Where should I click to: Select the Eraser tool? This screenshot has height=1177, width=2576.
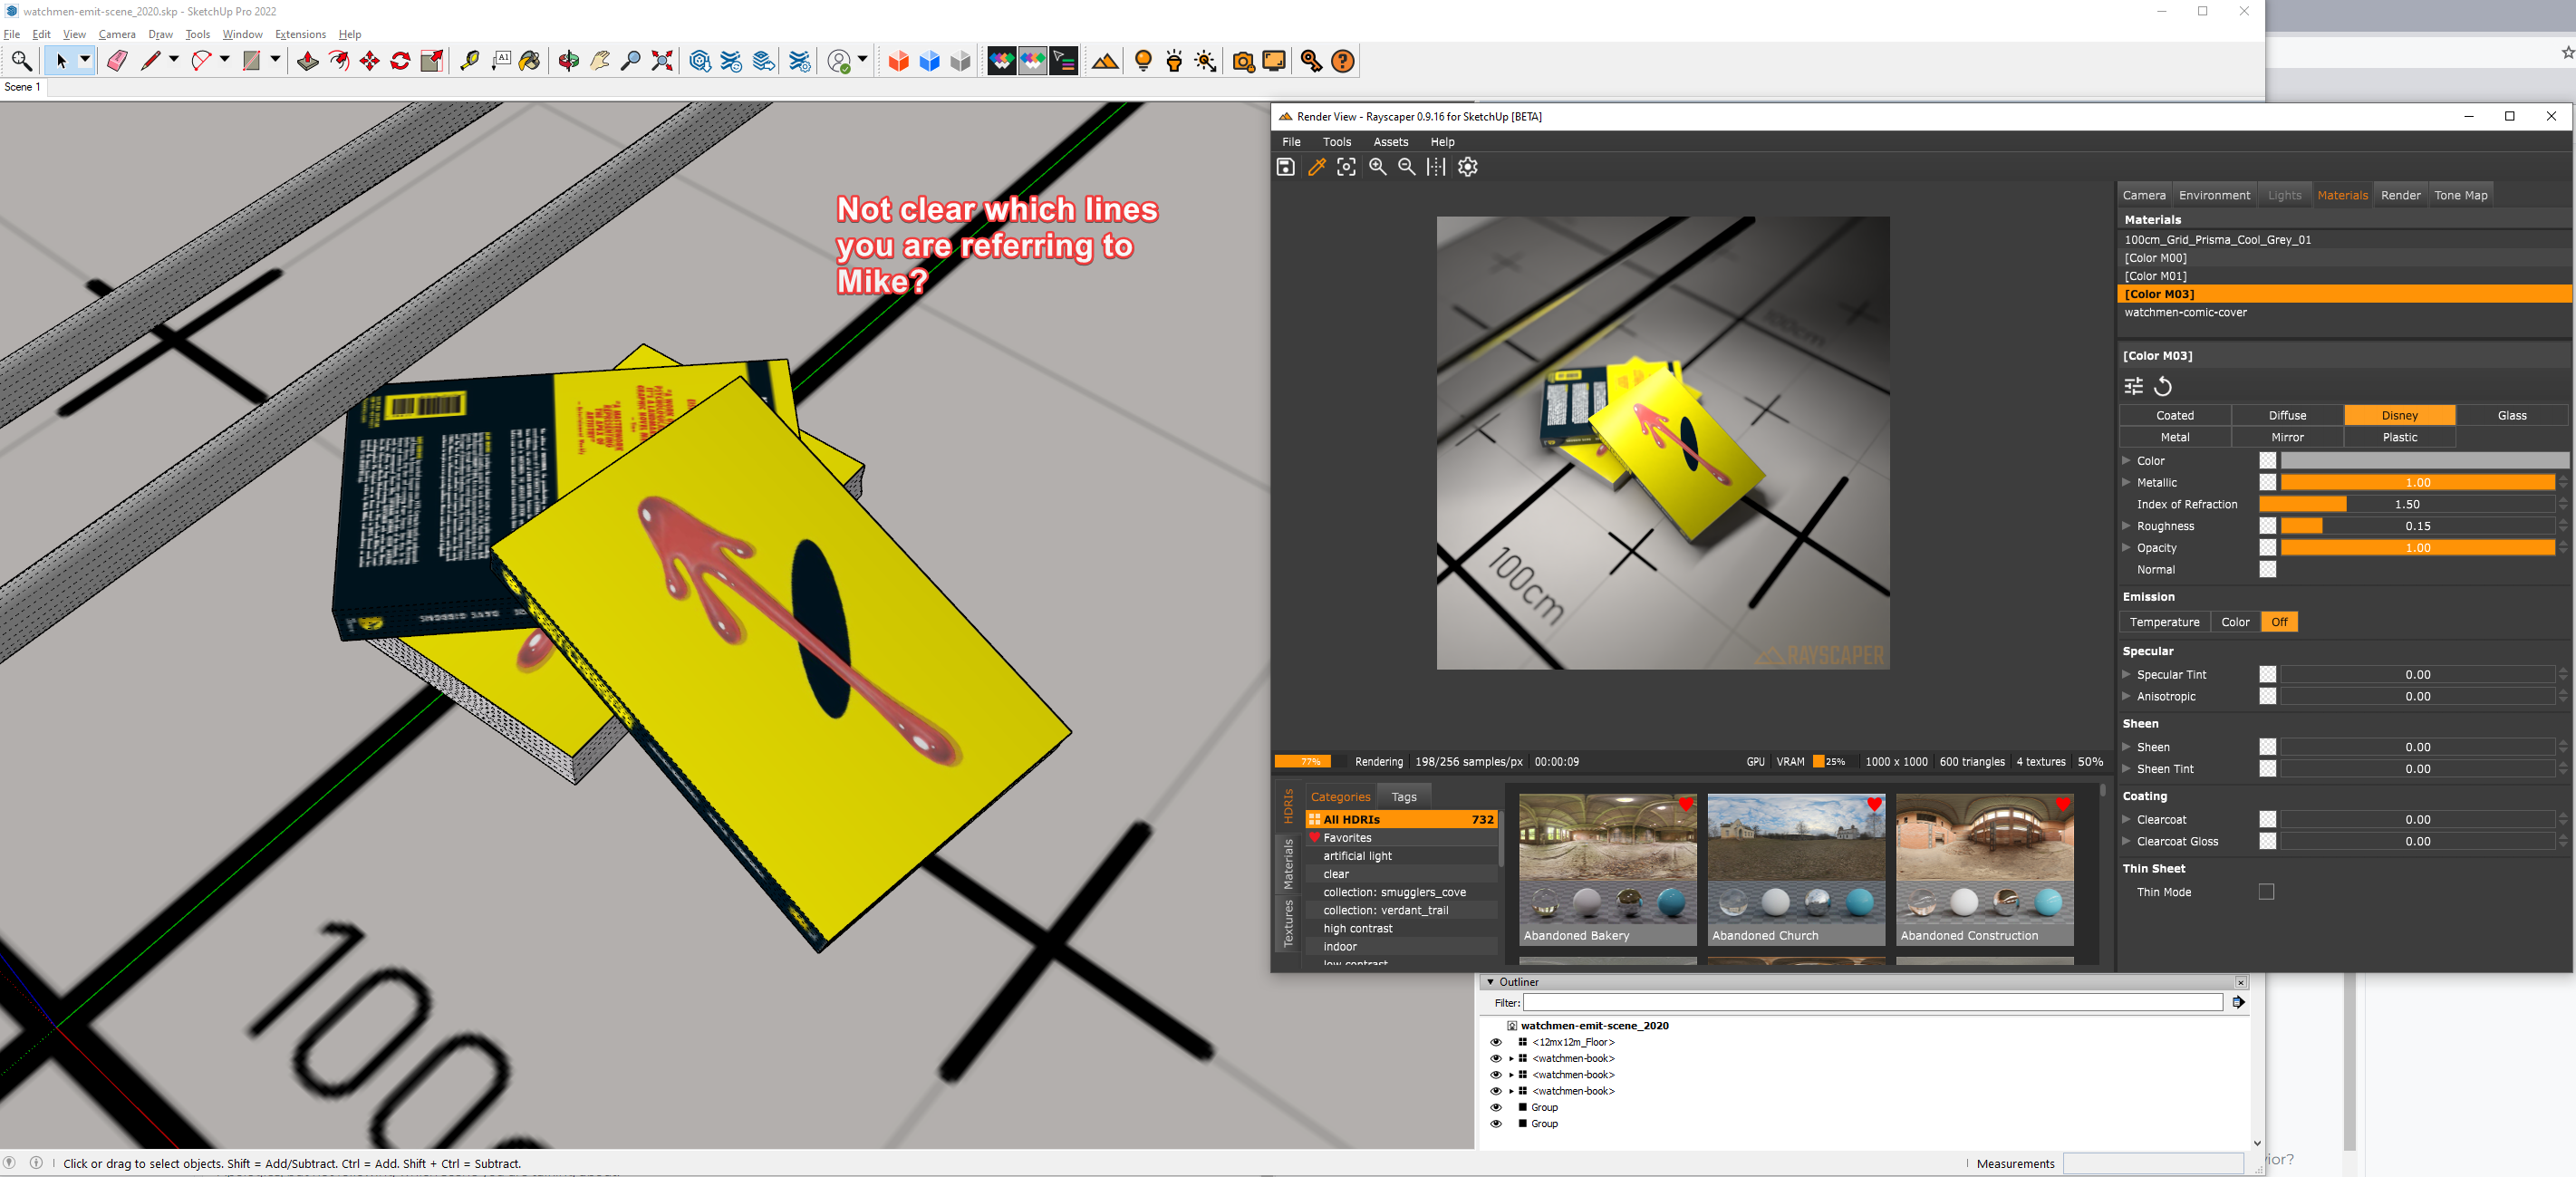click(117, 61)
